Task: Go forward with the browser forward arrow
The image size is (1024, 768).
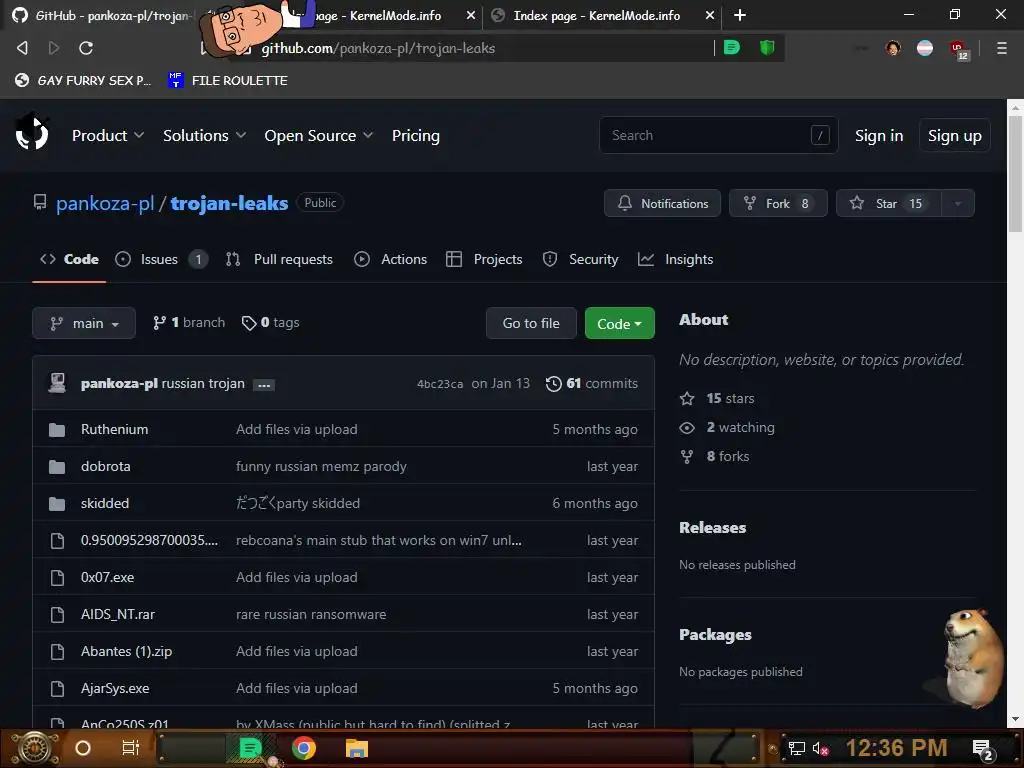Action: (x=54, y=48)
